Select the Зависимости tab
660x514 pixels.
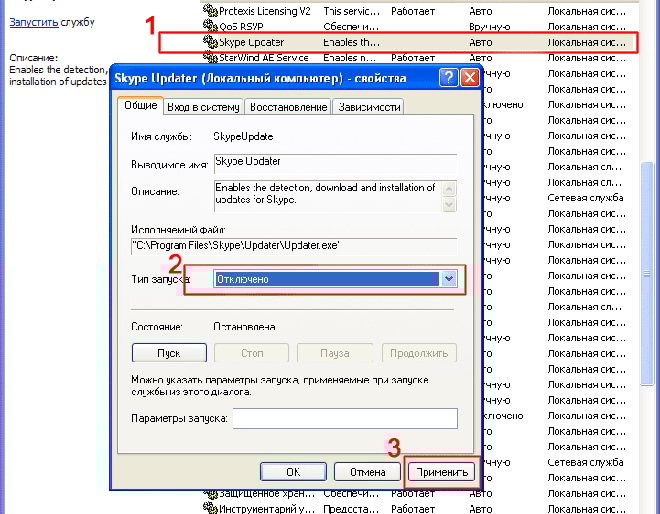tap(370, 107)
